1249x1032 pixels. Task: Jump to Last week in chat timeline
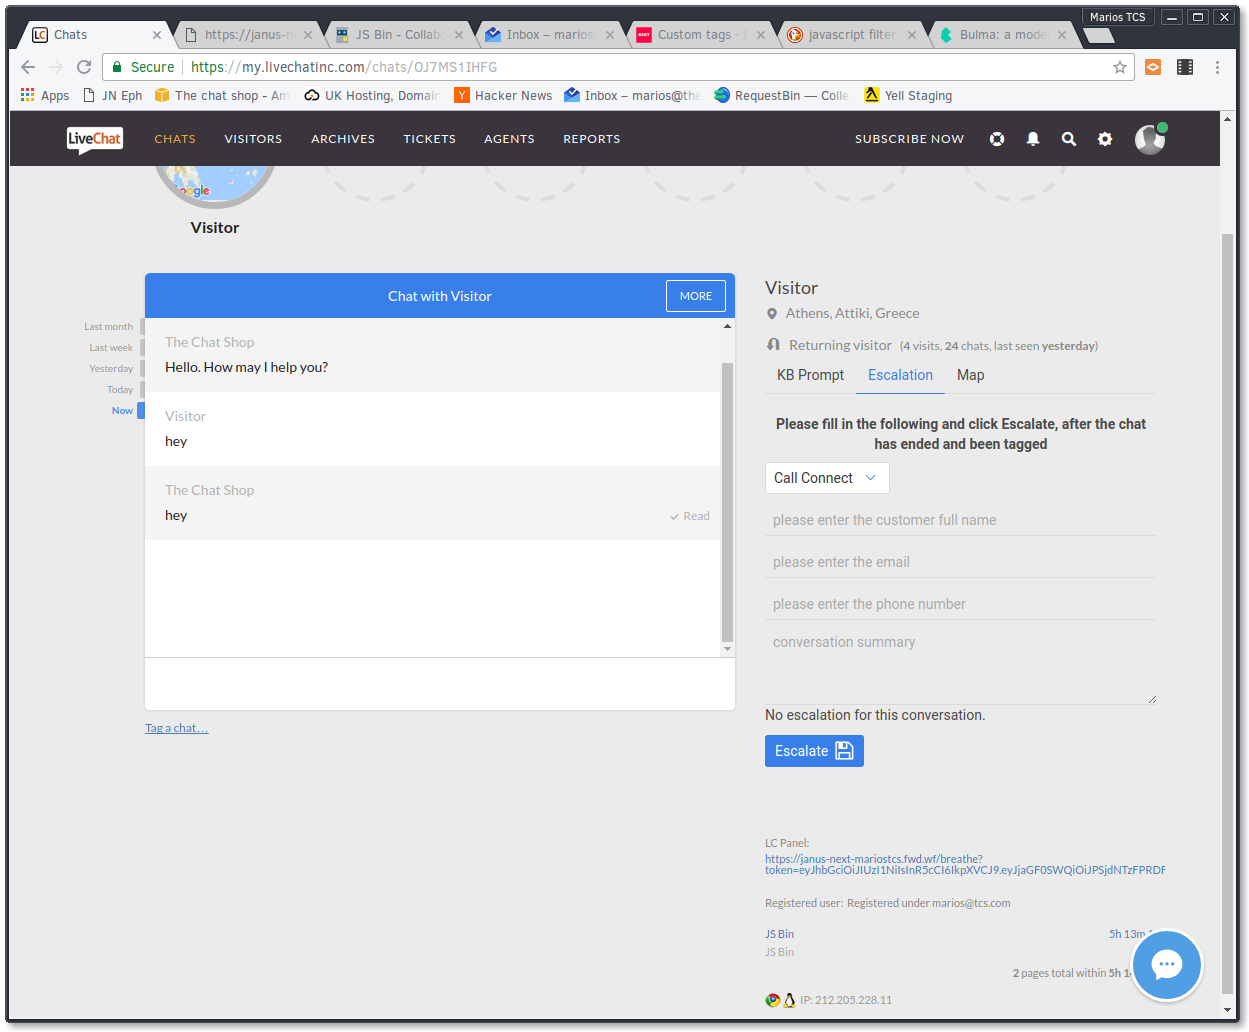coord(111,348)
